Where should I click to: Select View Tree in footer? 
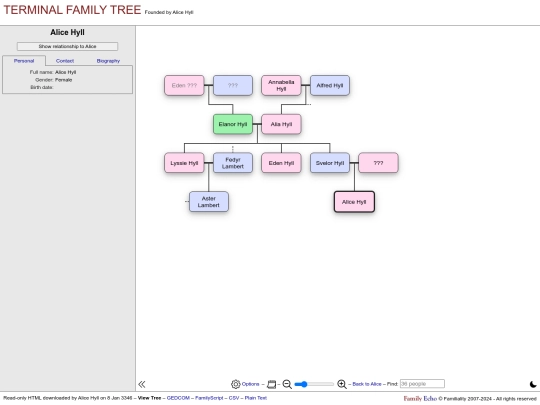(x=149, y=398)
